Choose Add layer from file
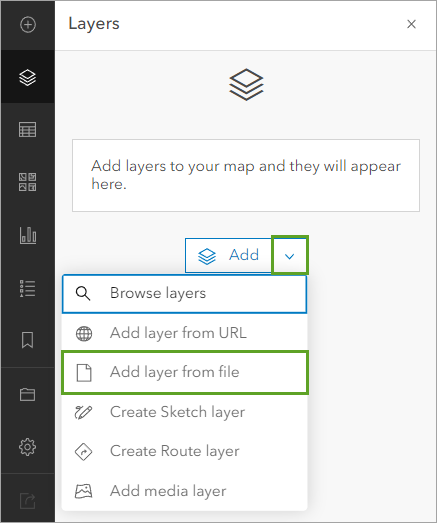Viewport: 437px width, 523px height. click(x=184, y=372)
